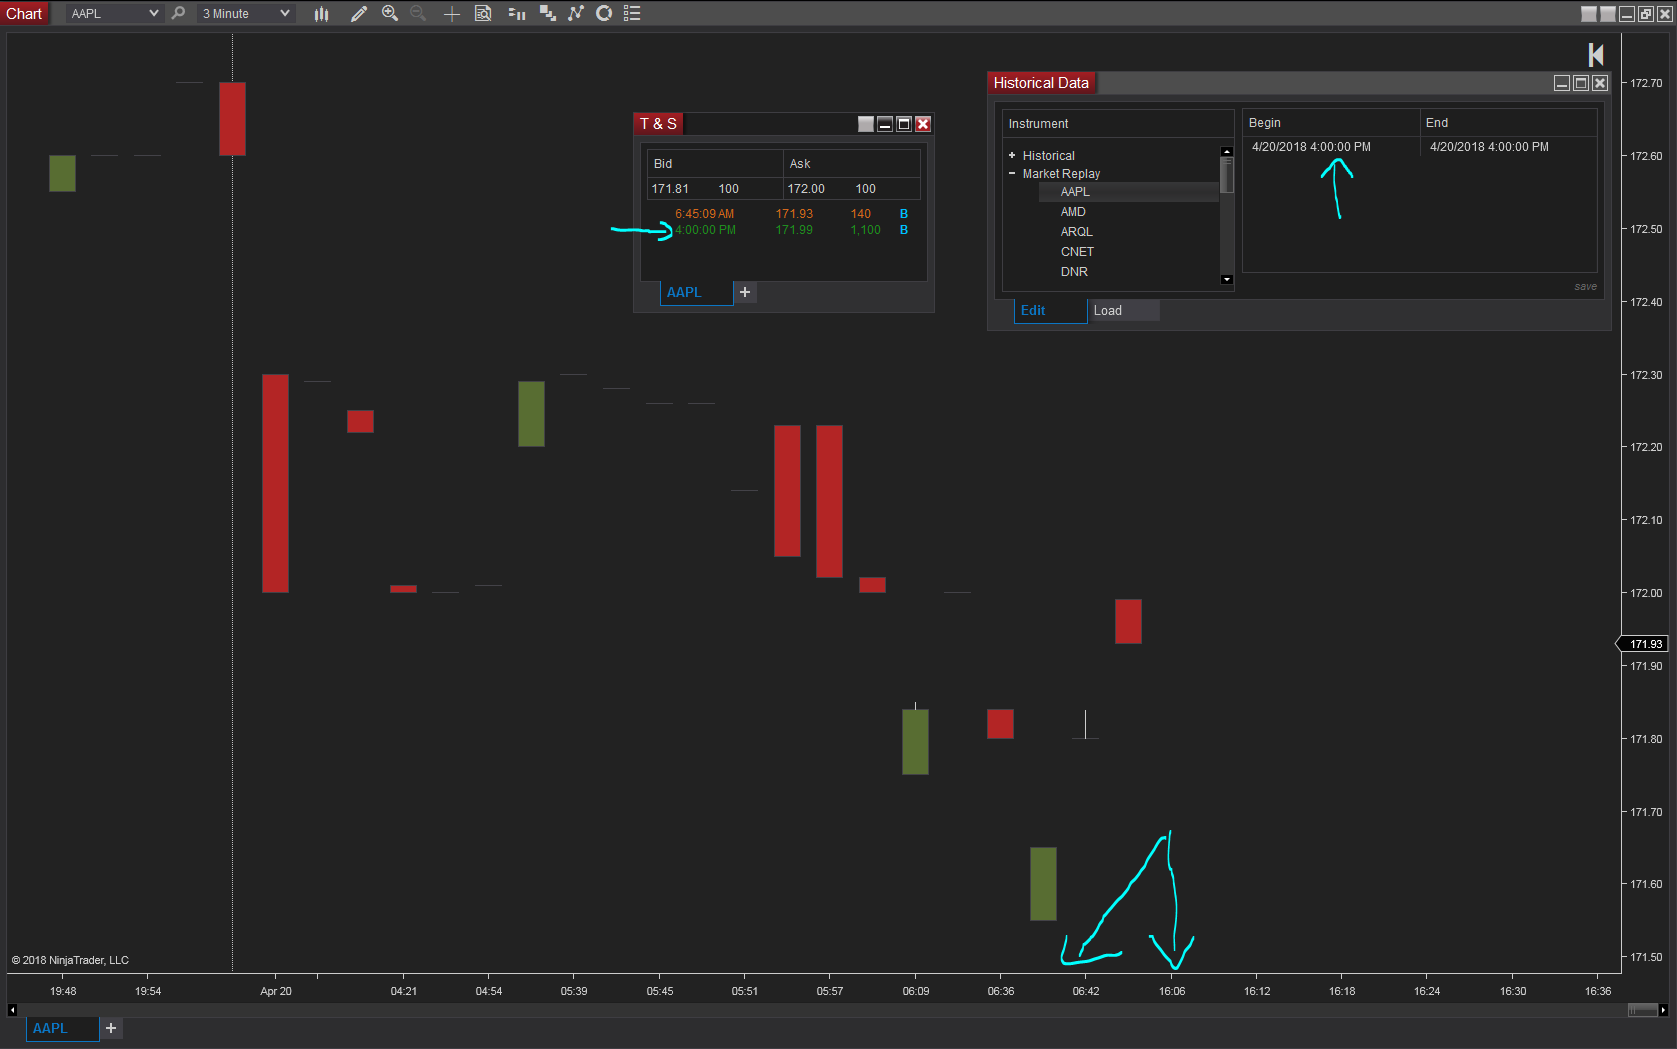Select CNET in the instrument list
This screenshot has width=1677, height=1049.
1077,252
